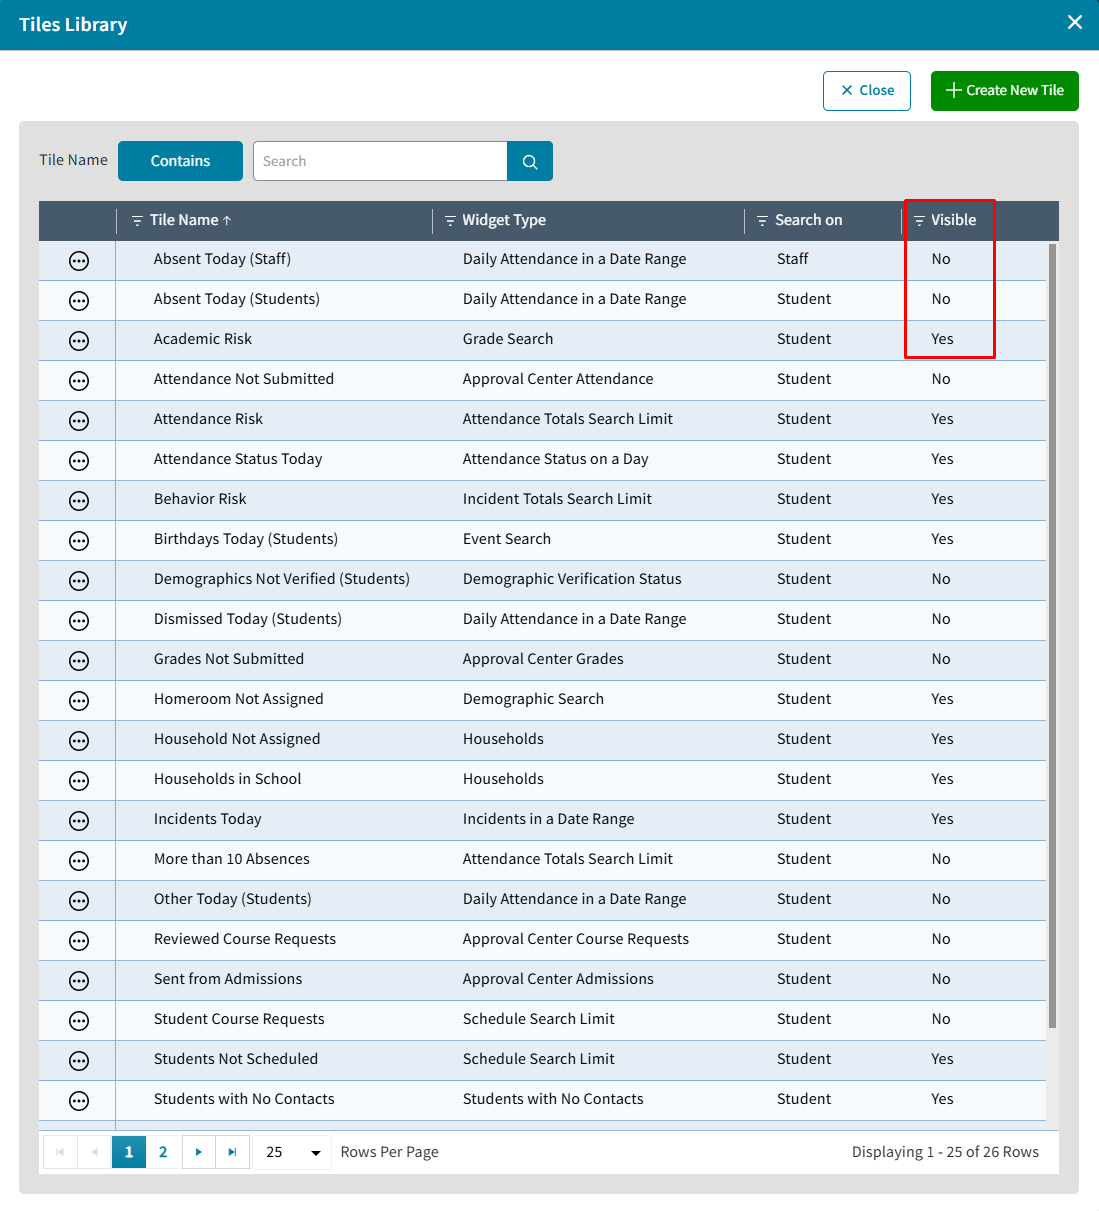Open actions menu for Household Not Assigned
The image size is (1099, 1211).
pyautogui.click(x=79, y=741)
